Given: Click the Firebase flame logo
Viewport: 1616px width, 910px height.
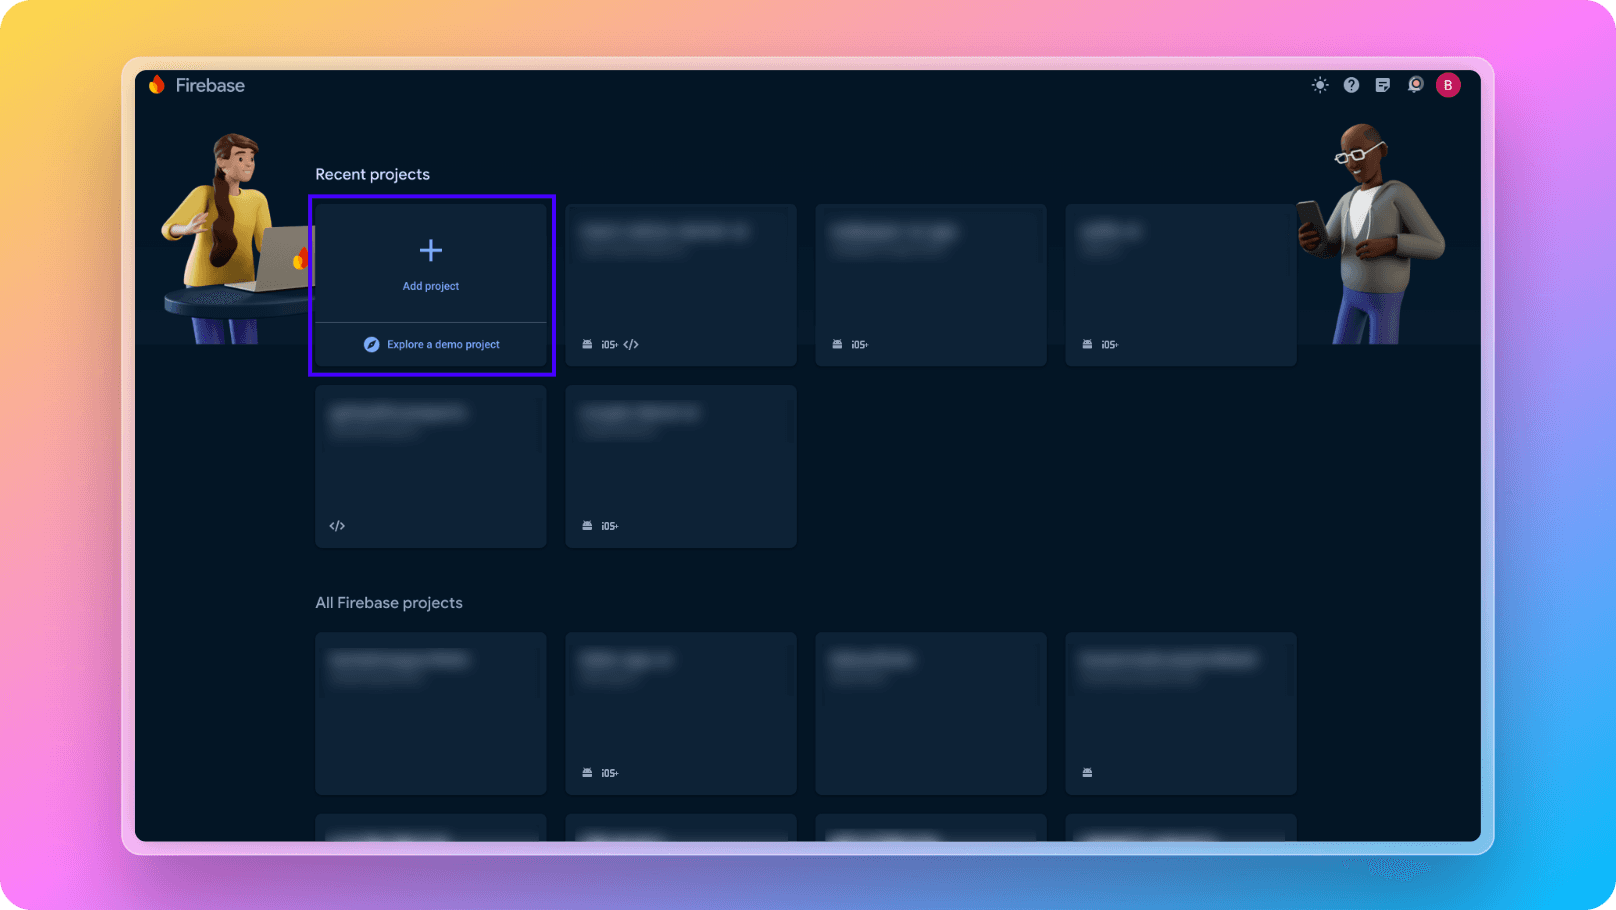Looking at the screenshot, I should tap(157, 85).
